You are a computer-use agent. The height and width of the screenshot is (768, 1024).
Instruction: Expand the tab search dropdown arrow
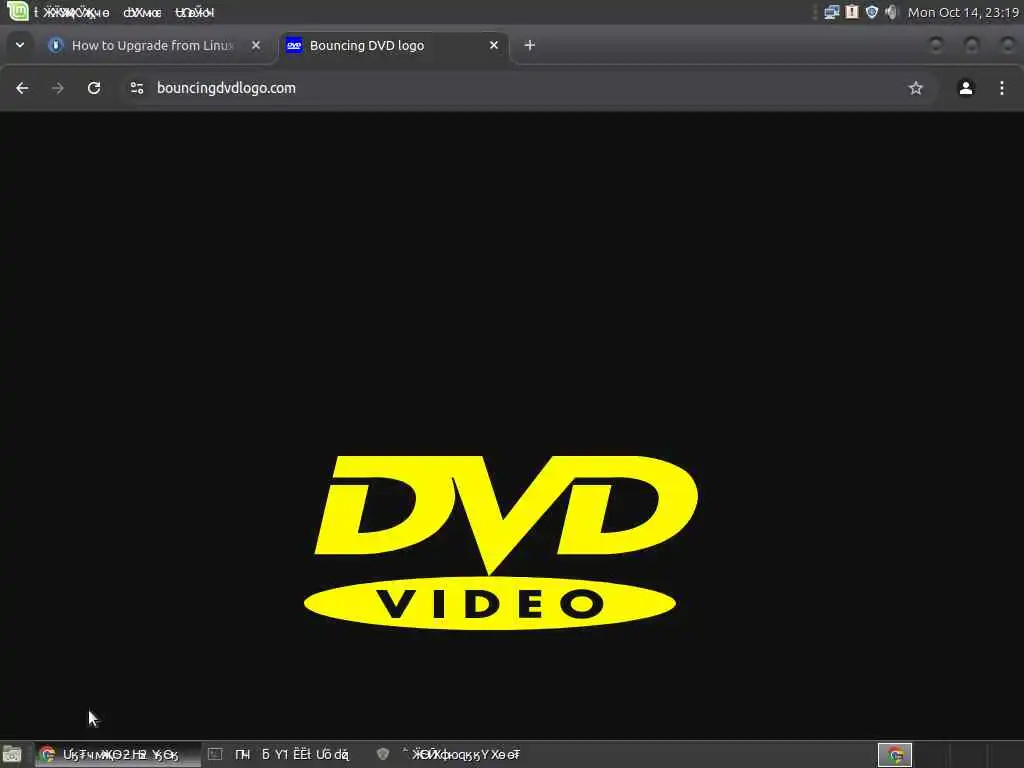[20, 45]
